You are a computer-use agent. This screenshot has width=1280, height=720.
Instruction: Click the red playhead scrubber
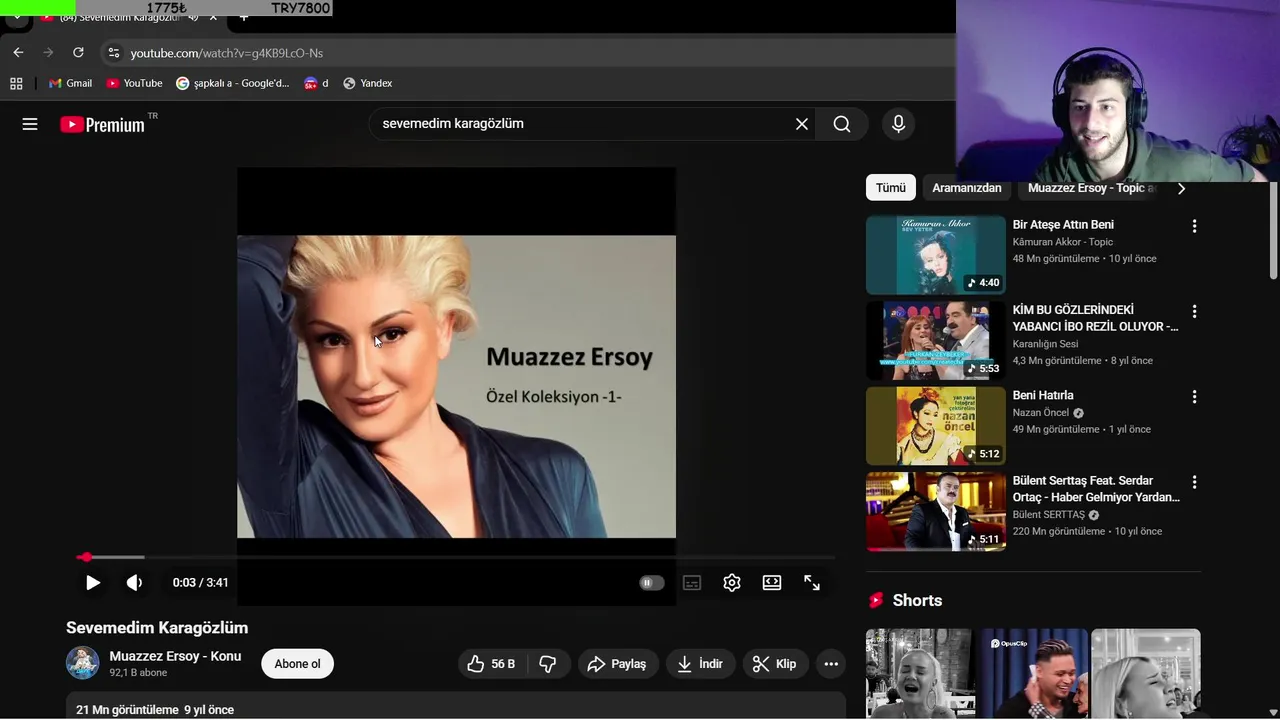coord(86,557)
